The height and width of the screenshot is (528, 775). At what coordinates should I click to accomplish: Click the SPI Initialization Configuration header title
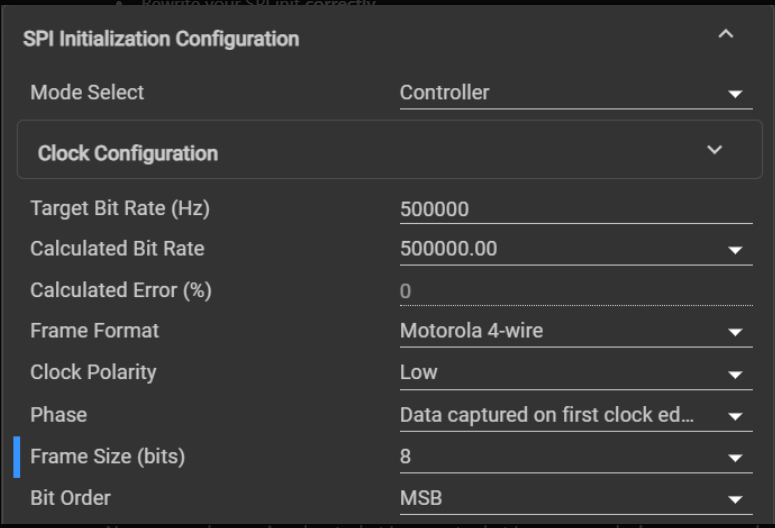[x=161, y=39]
